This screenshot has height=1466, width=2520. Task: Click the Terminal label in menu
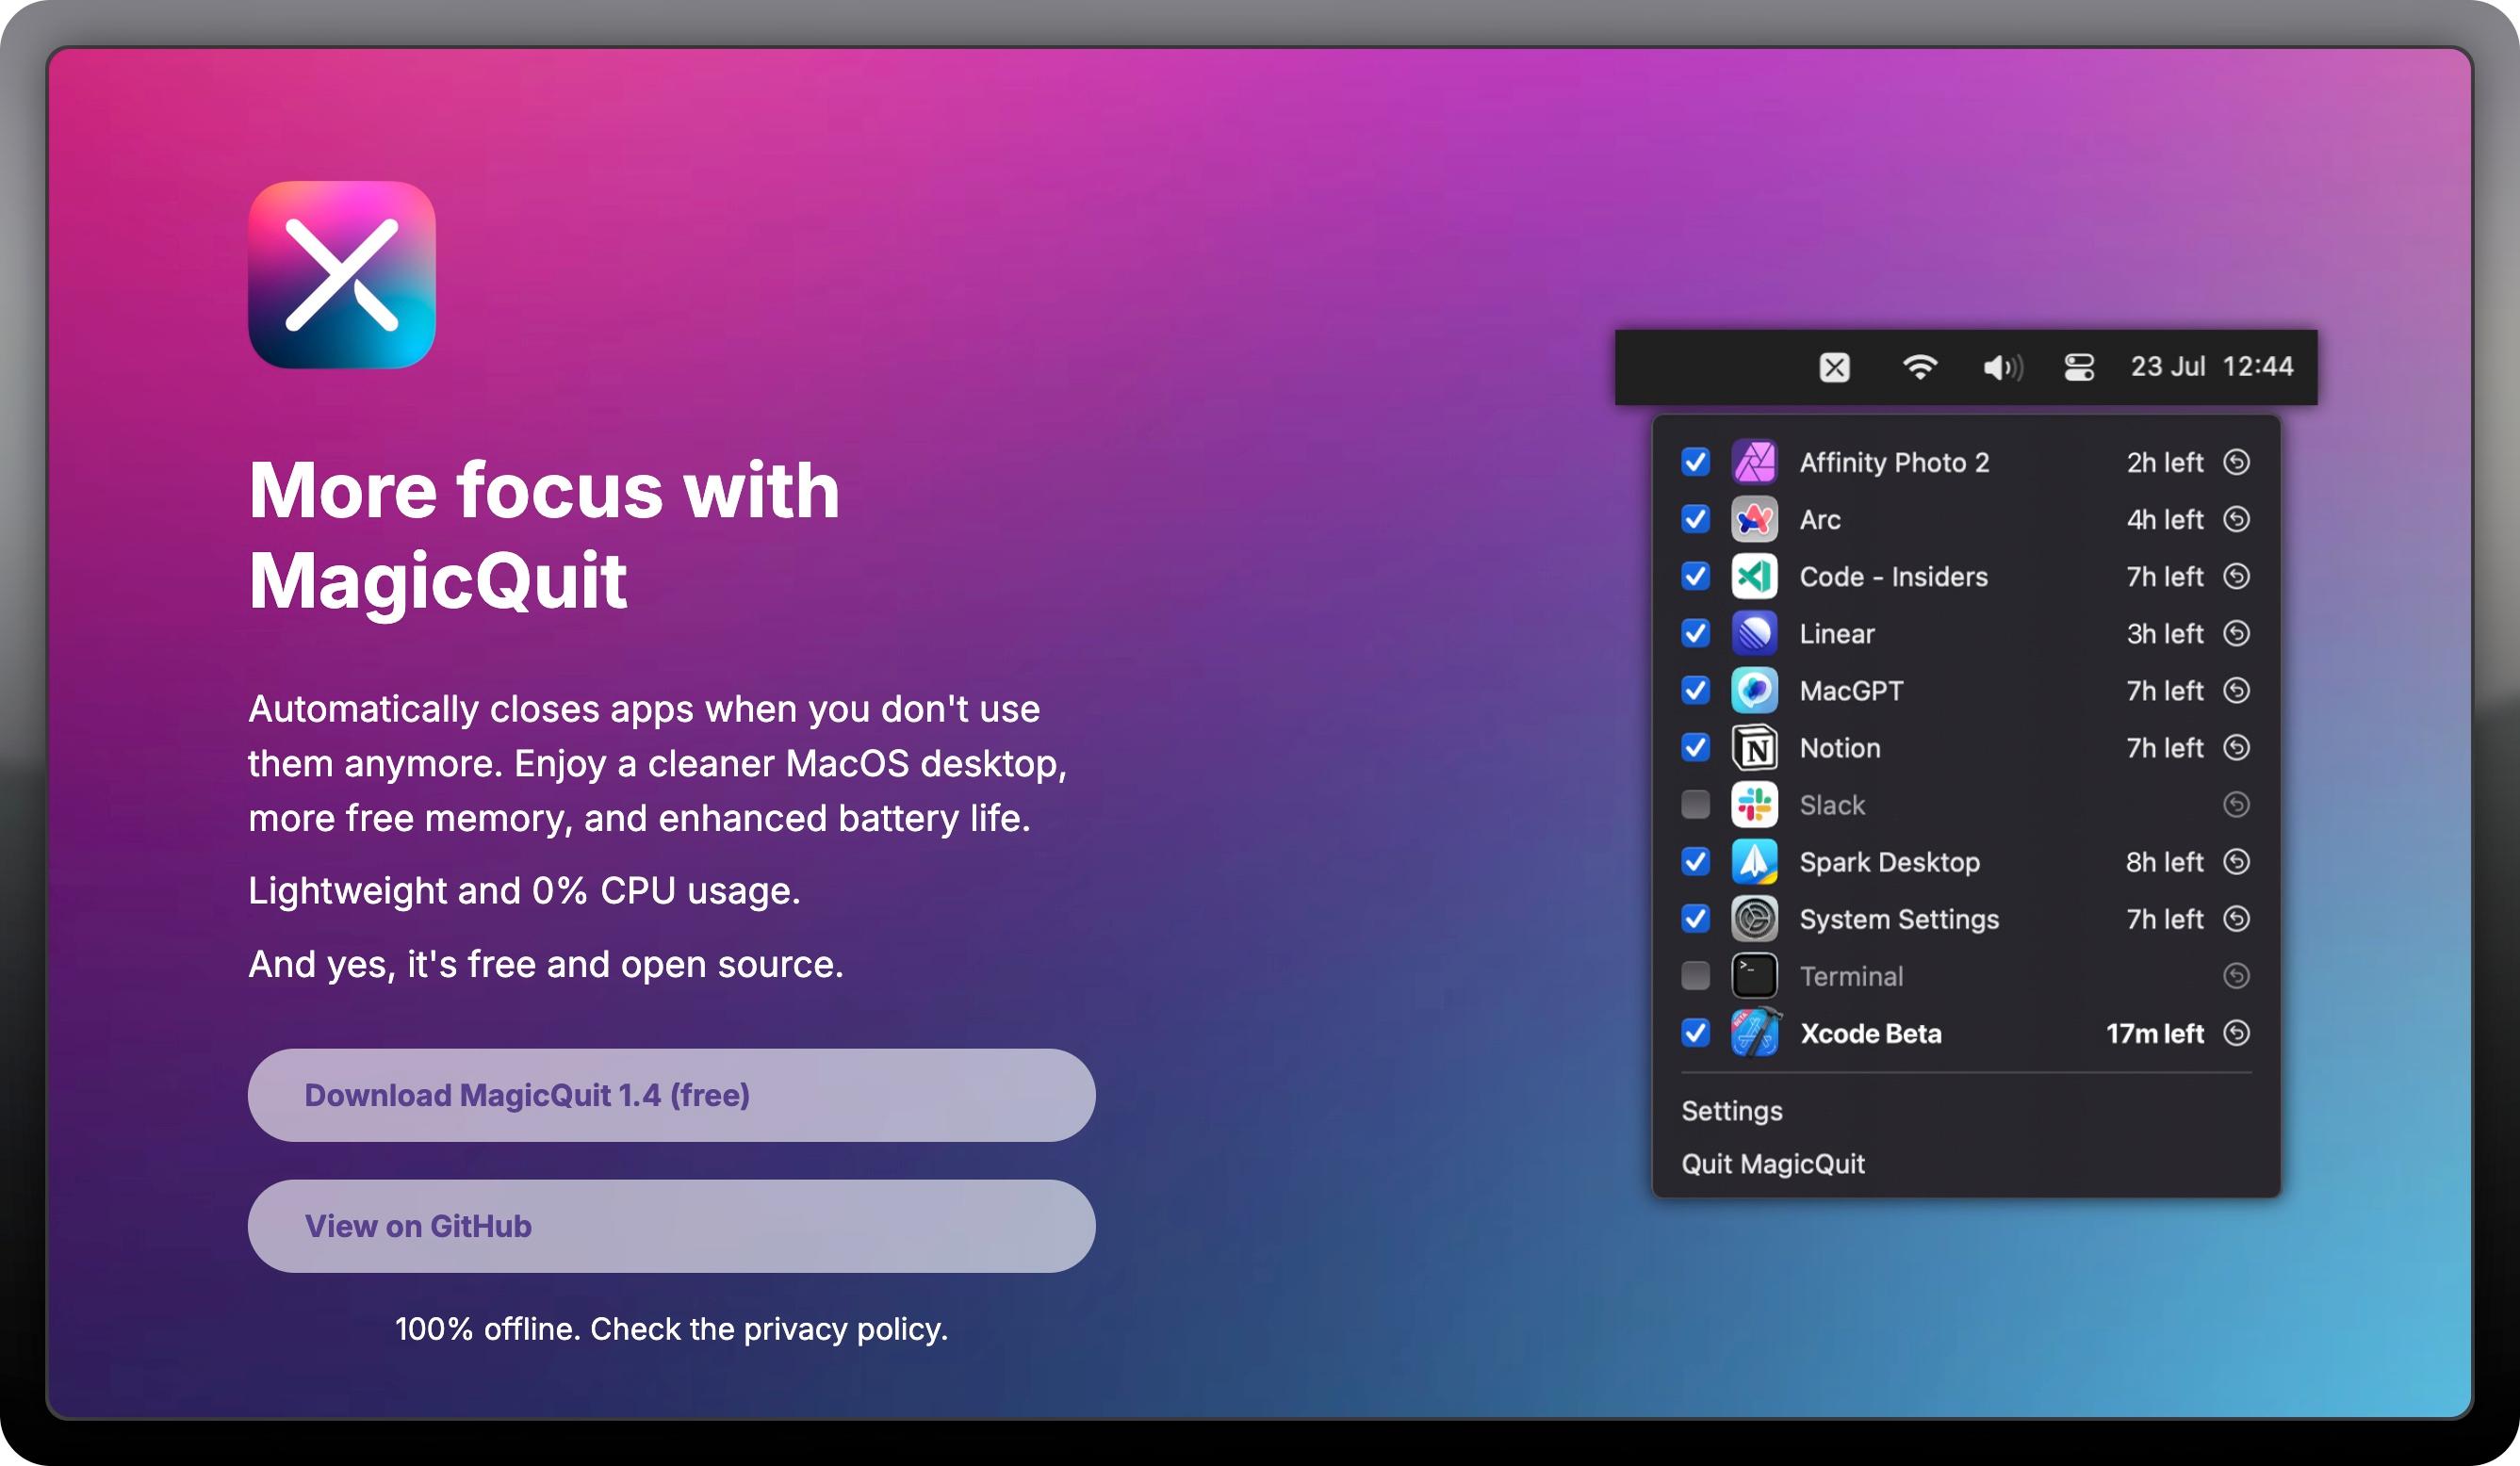coord(1851,977)
